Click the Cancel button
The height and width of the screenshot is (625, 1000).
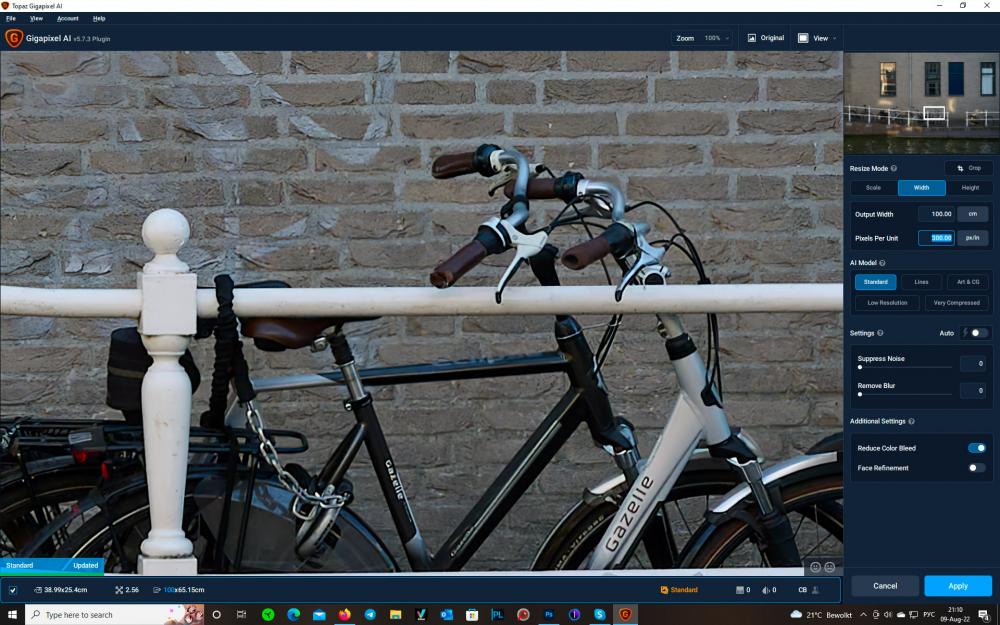click(x=885, y=586)
